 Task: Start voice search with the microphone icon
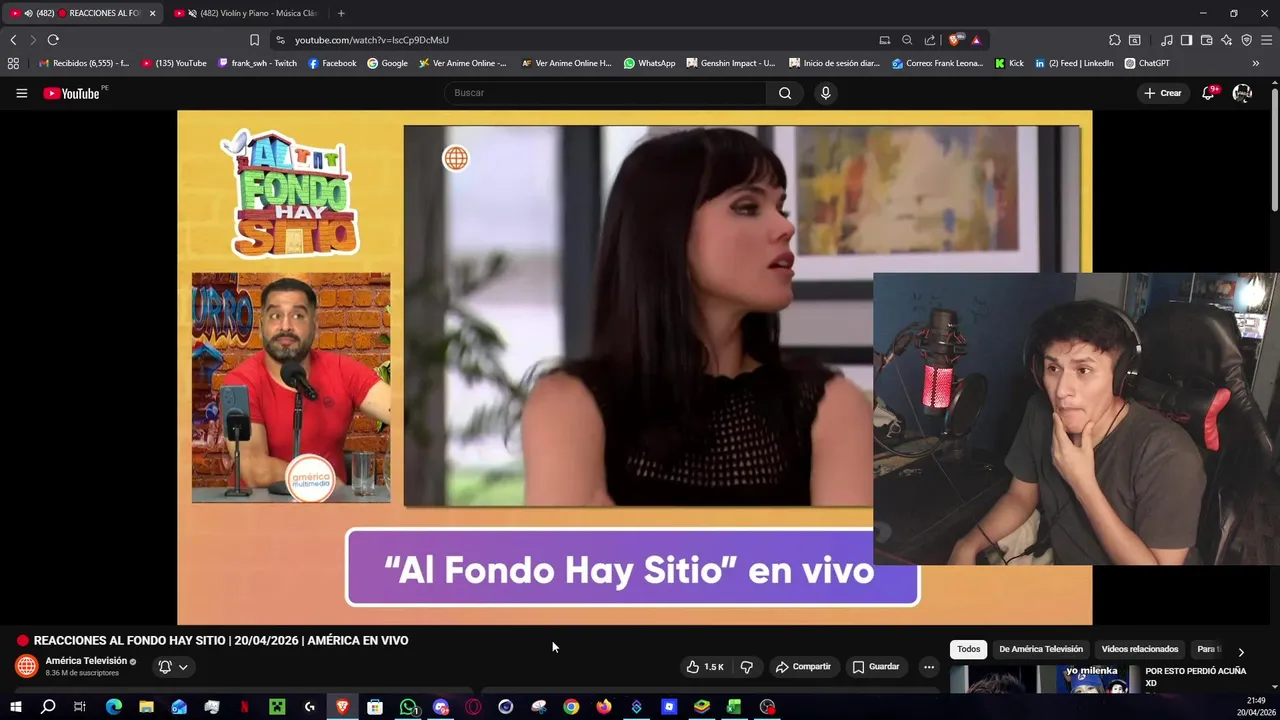pos(825,93)
